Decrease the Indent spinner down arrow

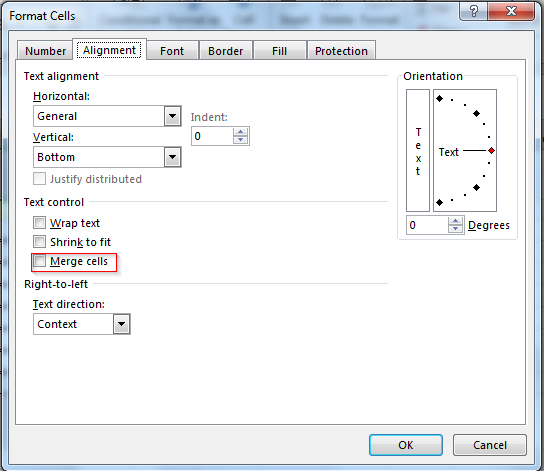click(x=240, y=139)
